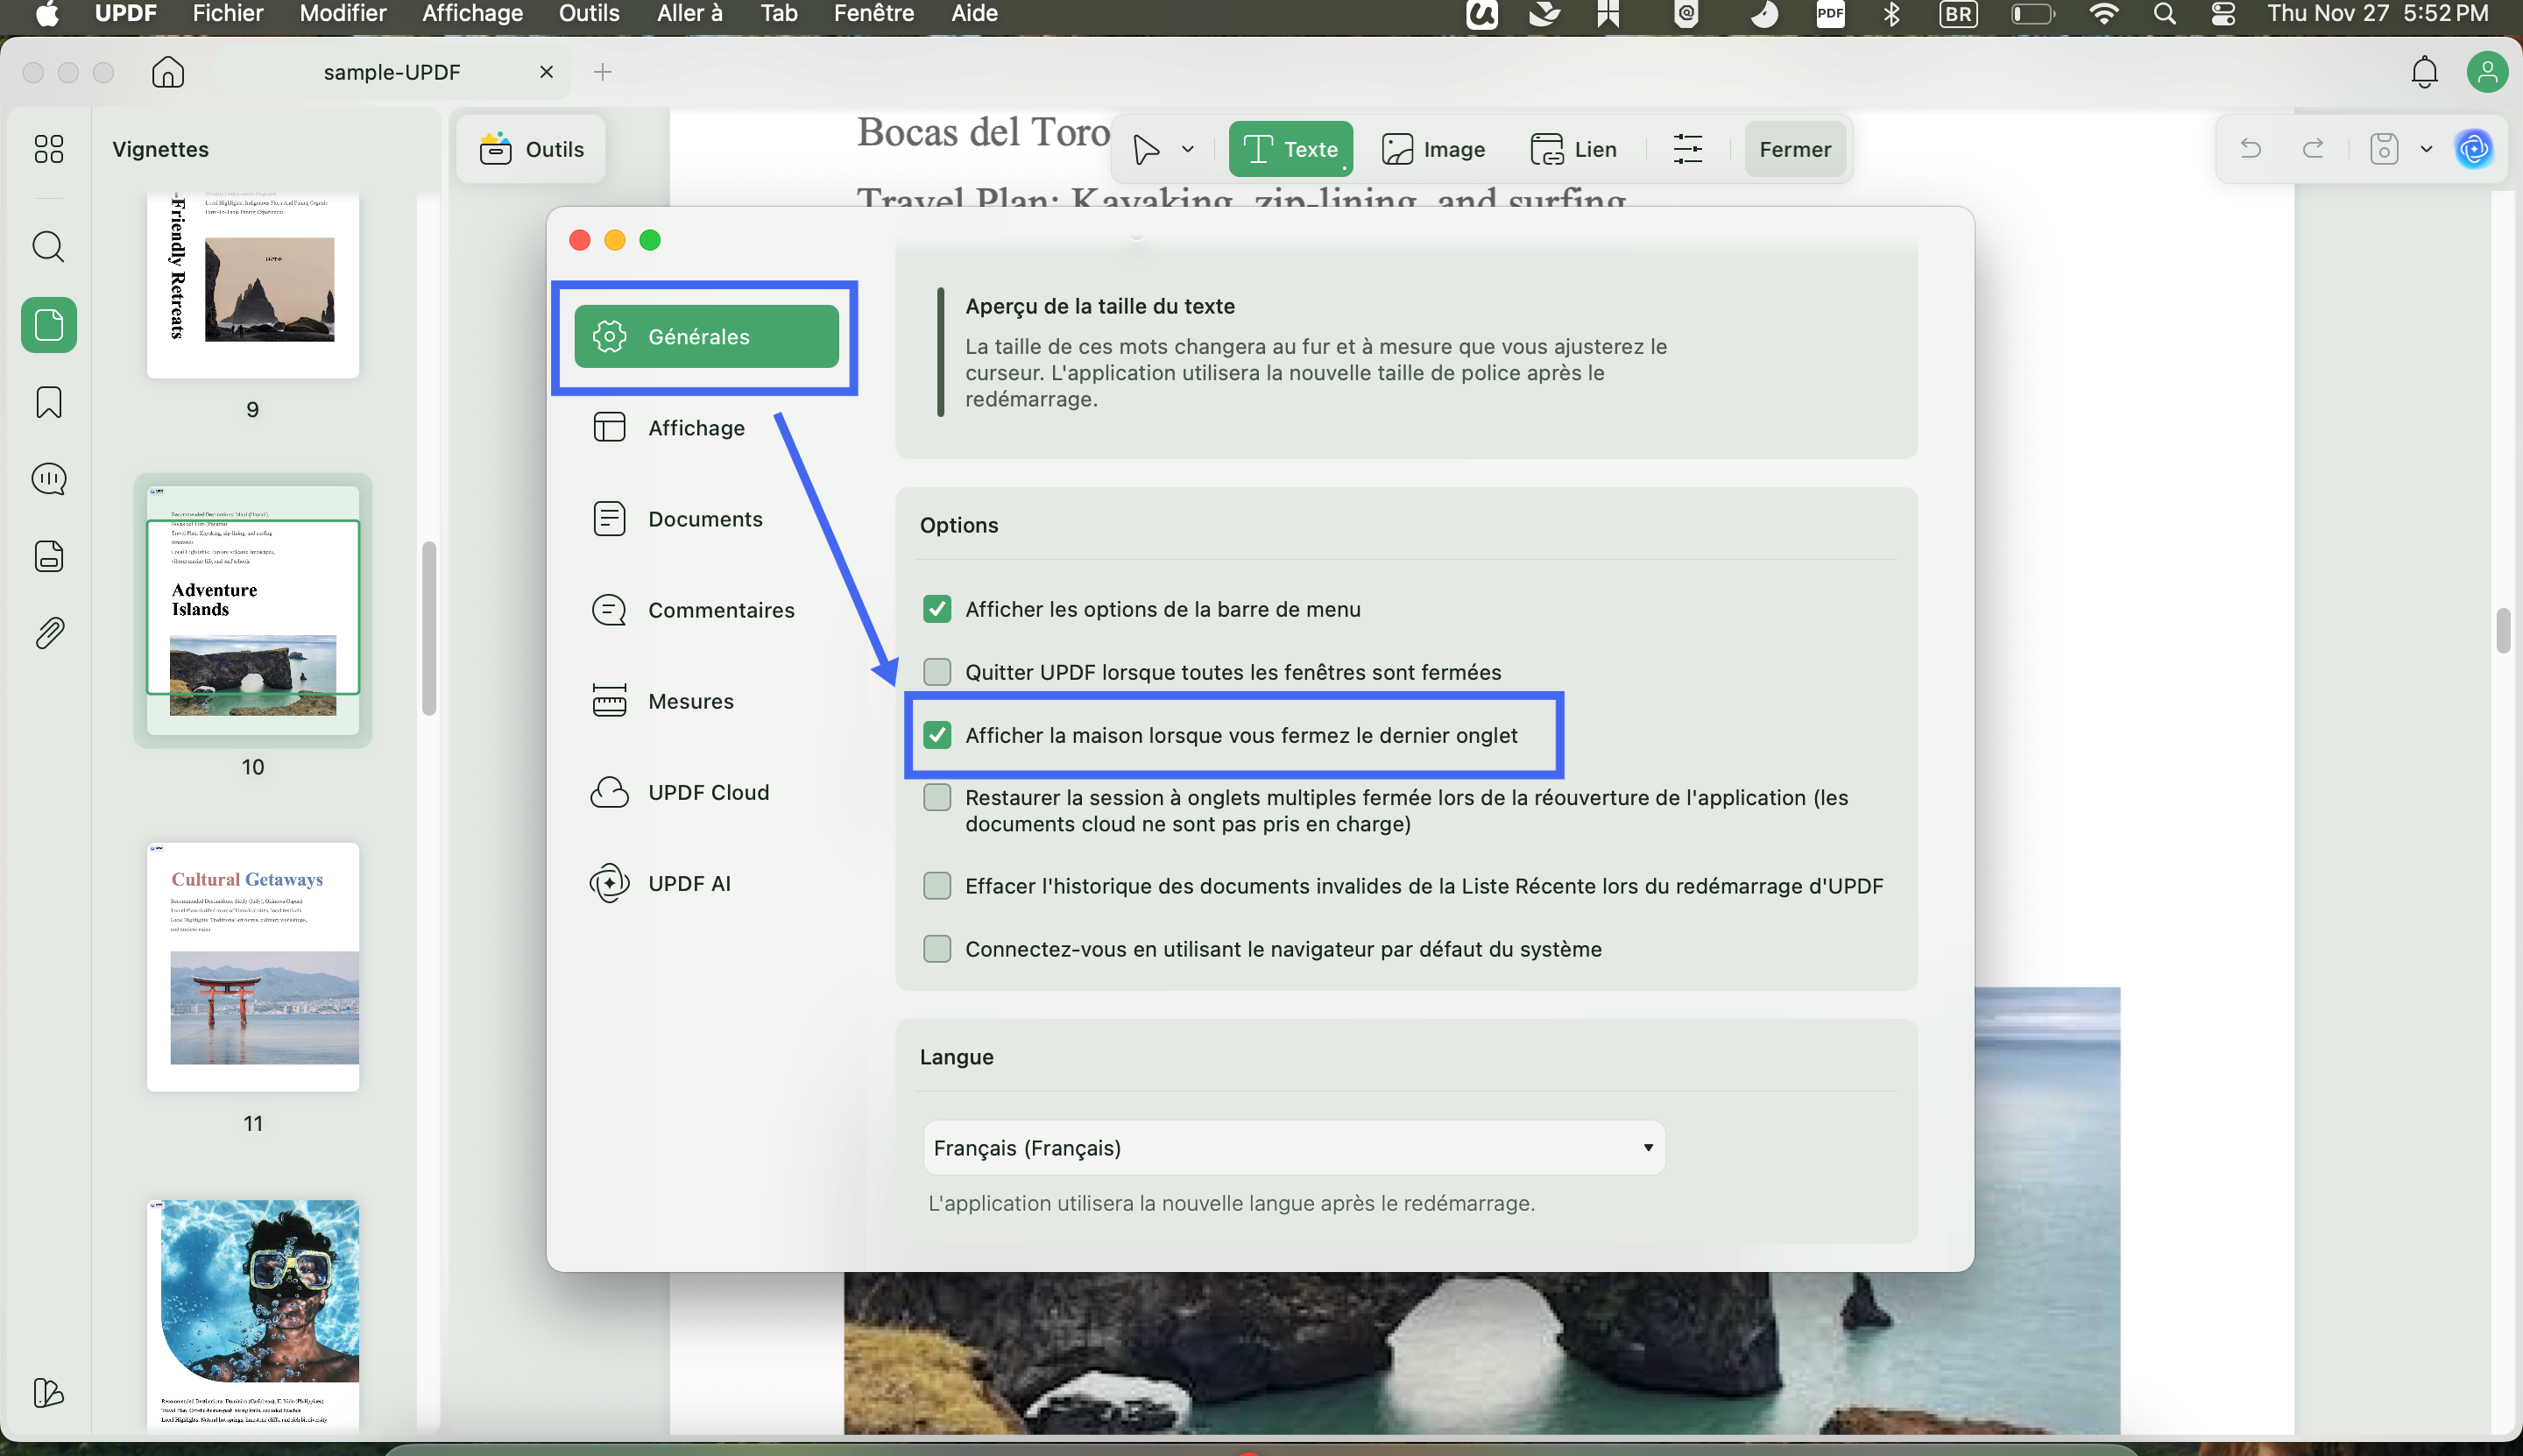
Task: Open the Fichier menu
Action: pyautogui.click(x=228, y=14)
